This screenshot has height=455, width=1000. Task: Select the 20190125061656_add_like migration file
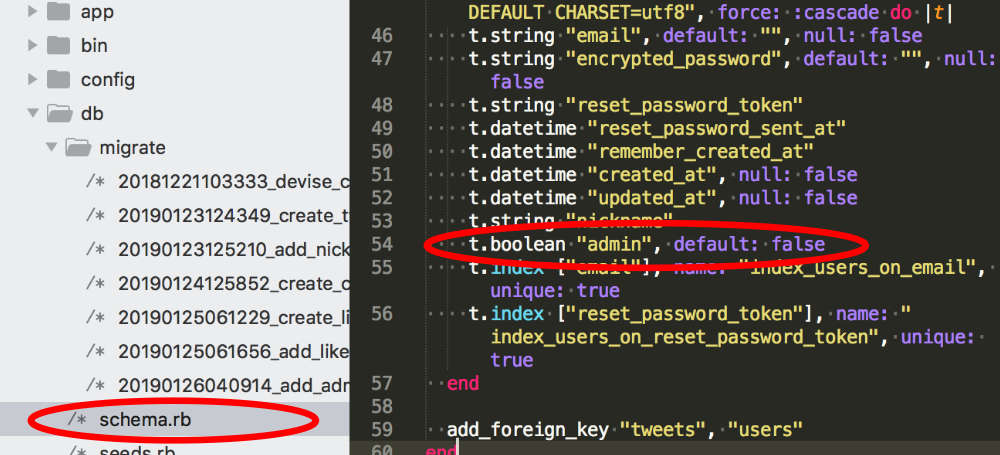click(232, 352)
